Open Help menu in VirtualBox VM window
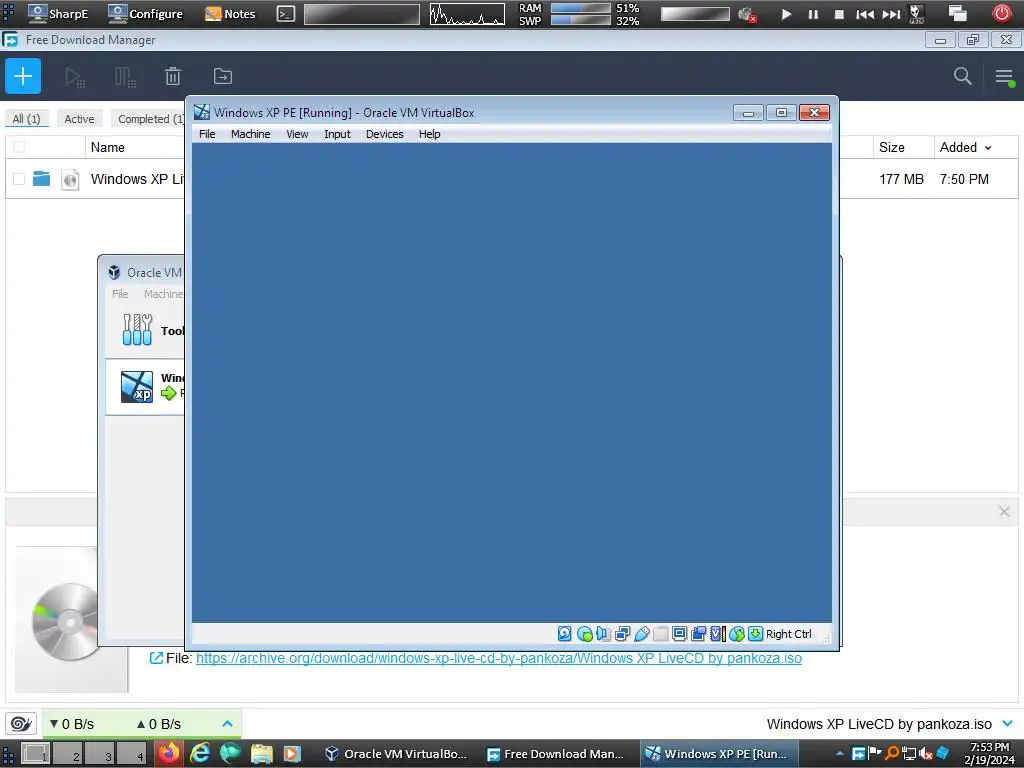The height and width of the screenshot is (768, 1024). pyautogui.click(x=430, y=134)
